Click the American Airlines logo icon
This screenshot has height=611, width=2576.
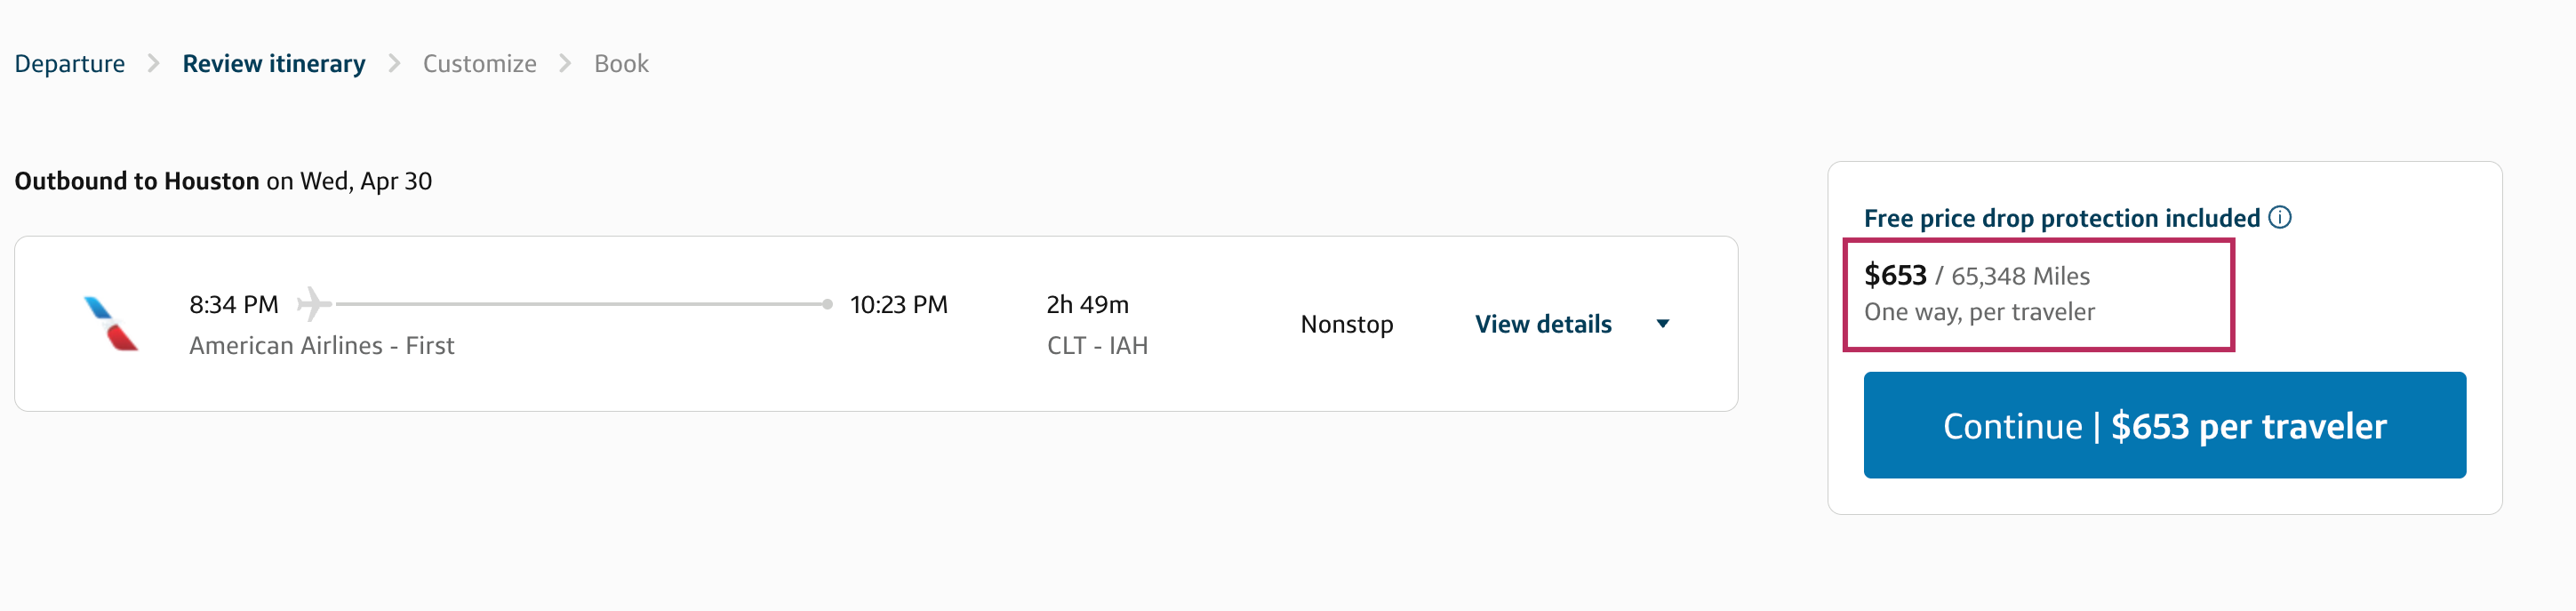click(x=111, y=324)
